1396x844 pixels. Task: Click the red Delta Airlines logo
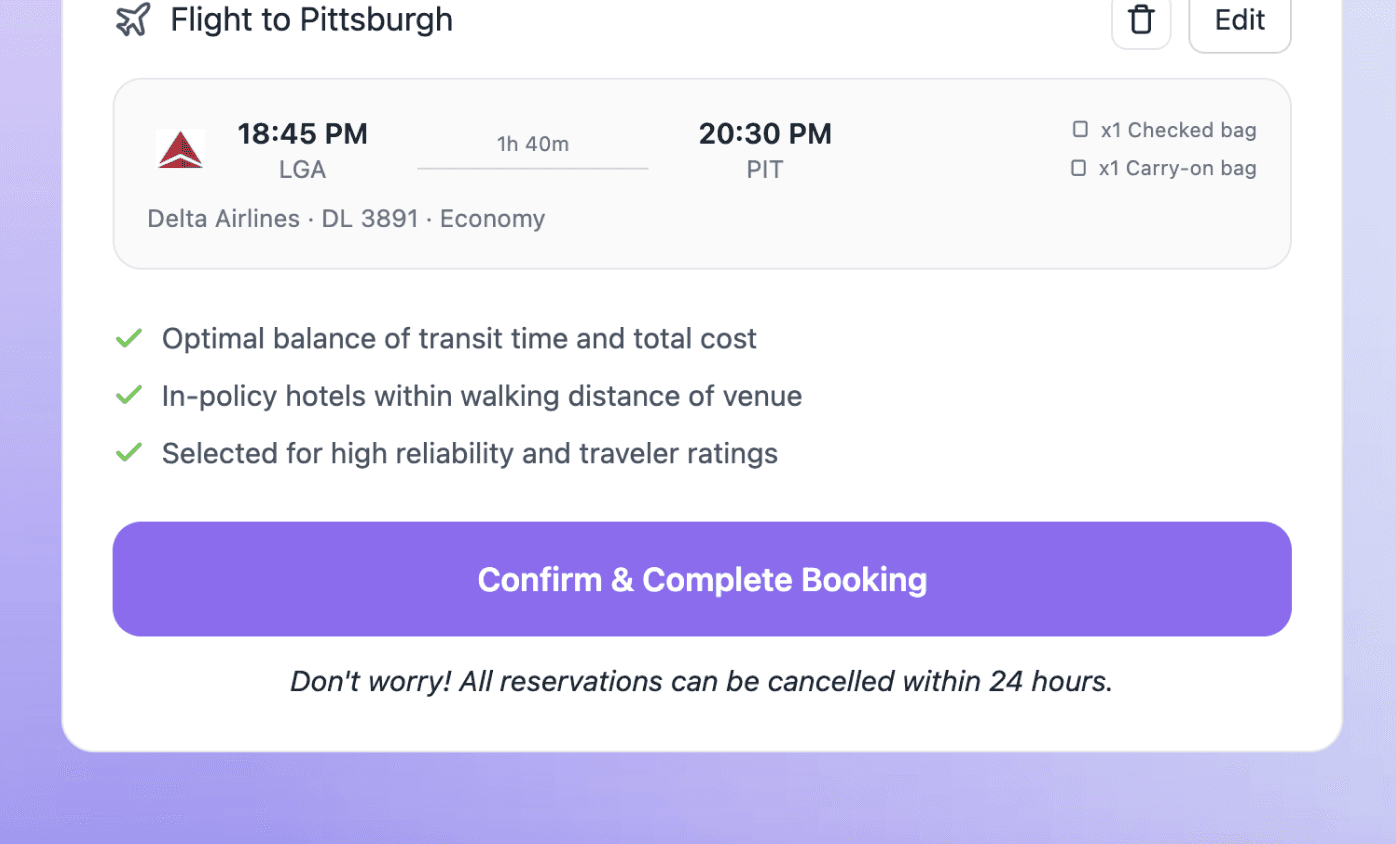pos(181,150)
